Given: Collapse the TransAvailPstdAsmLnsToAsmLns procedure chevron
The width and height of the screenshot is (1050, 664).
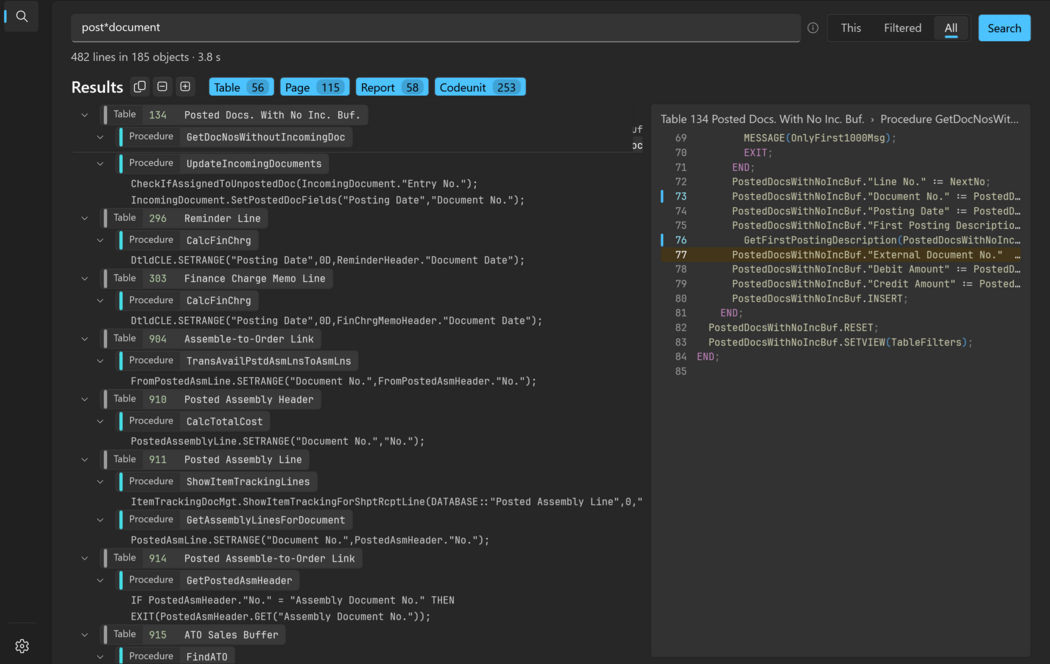Looking at the screenshot, I should (100, 361).
